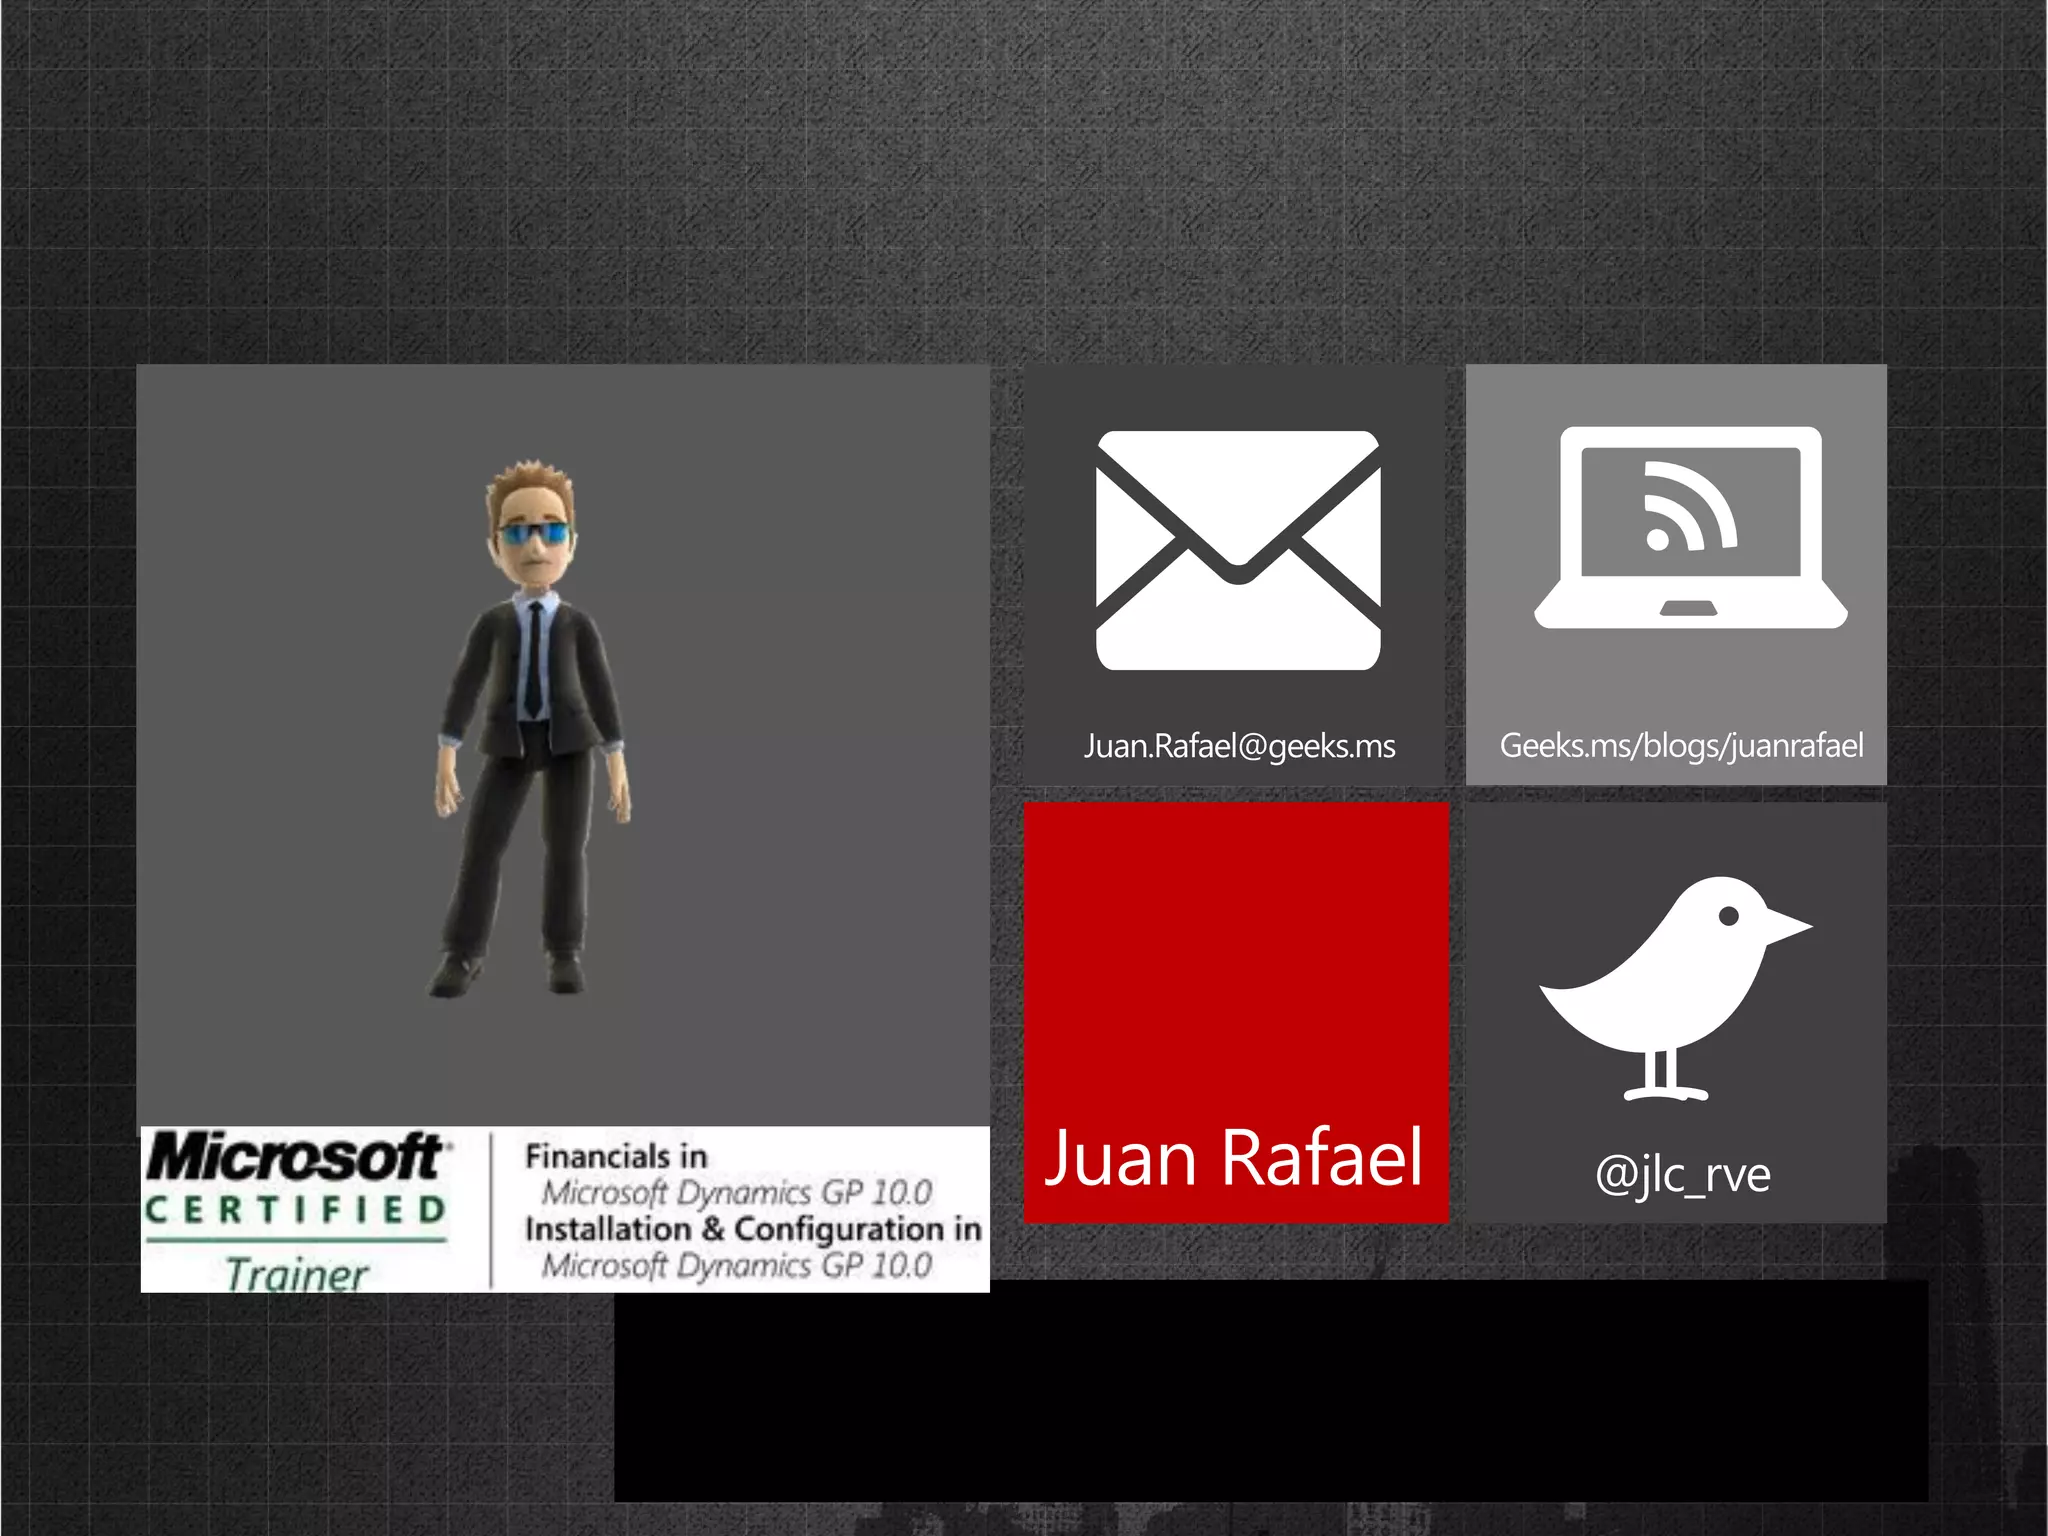Click the Installation & Configuration certification text
Screen dimensions: 2048x1536
[752, 1246]
